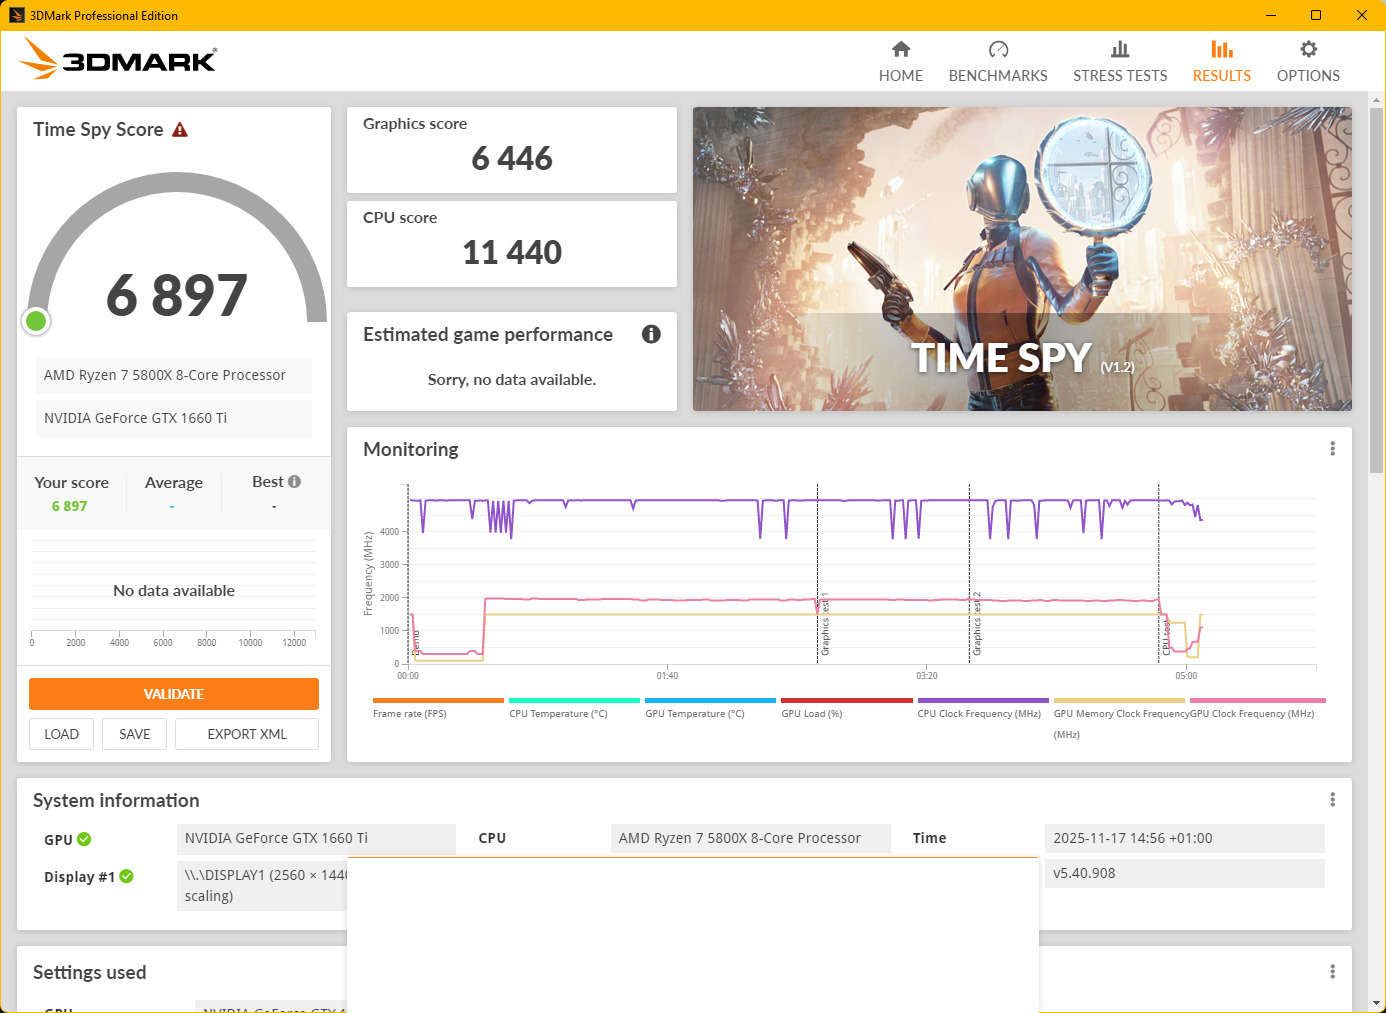This screenshot has height=1013, width=1386.
Task: Click Export XML button
Action: [247, 734]
